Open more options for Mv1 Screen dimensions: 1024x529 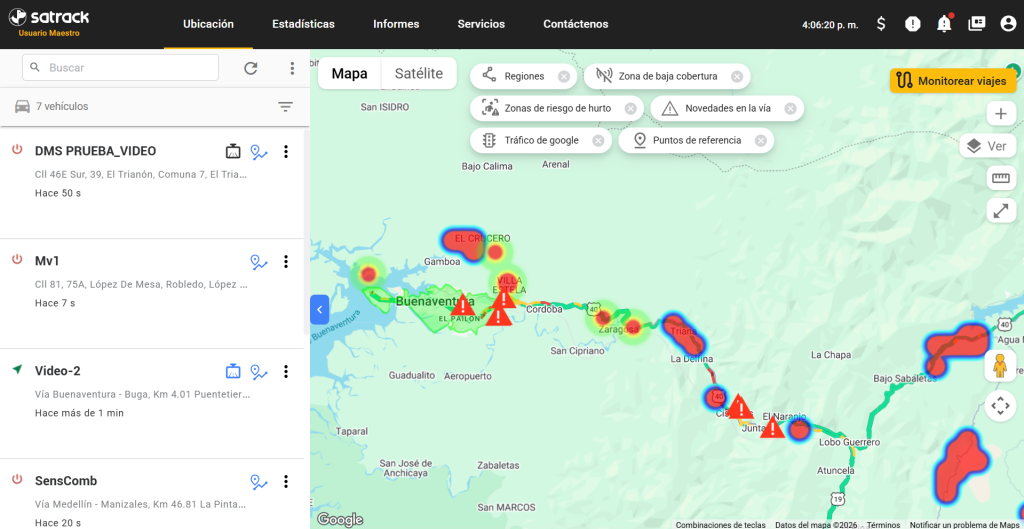point(285,261)
